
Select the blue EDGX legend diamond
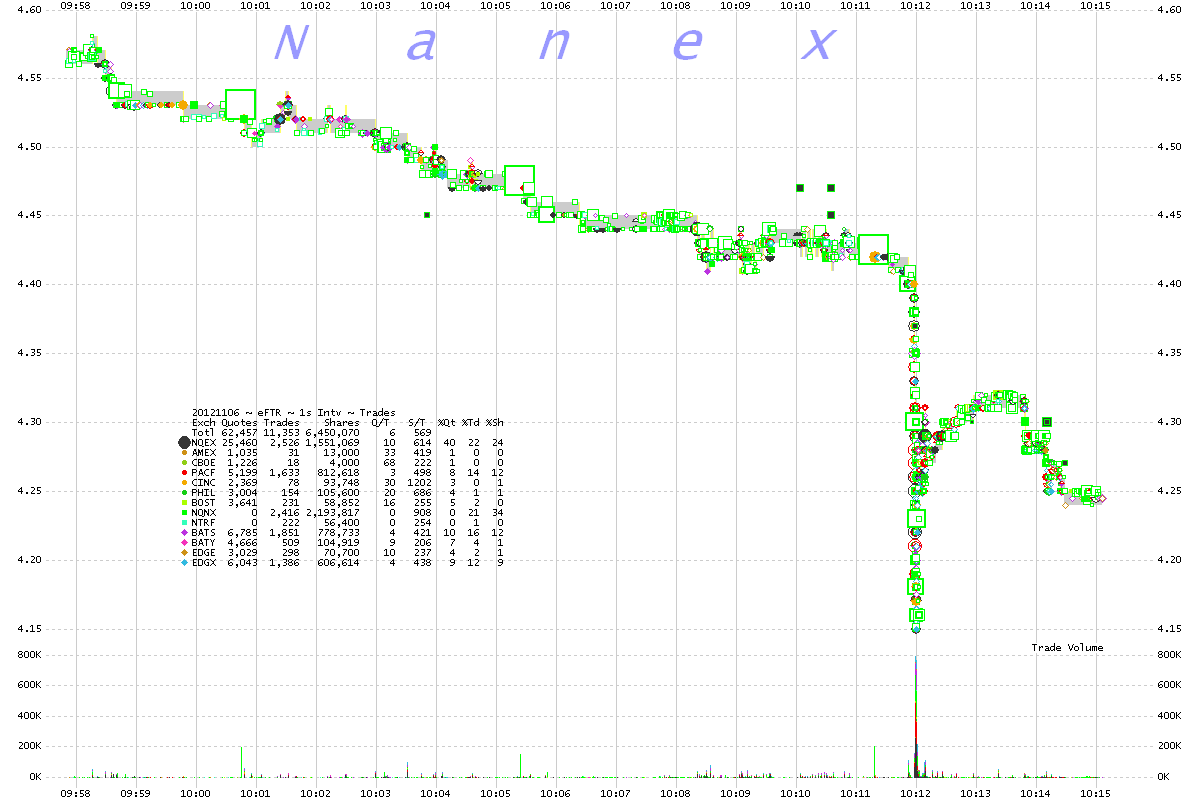coord(184,562)
